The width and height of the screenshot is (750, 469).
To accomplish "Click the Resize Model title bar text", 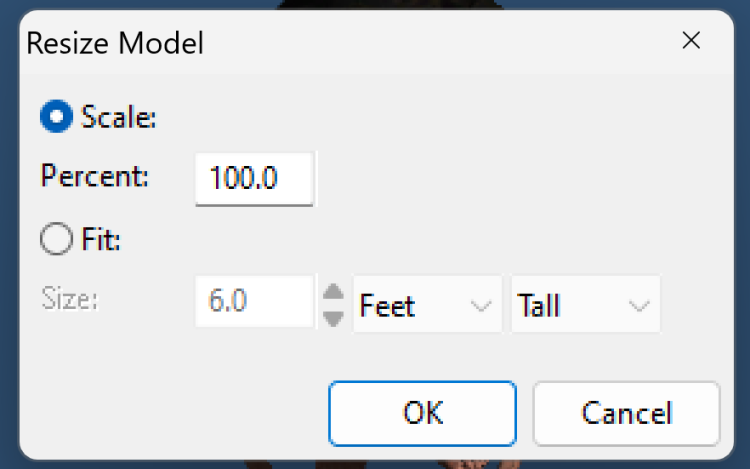I will point(115,43).
